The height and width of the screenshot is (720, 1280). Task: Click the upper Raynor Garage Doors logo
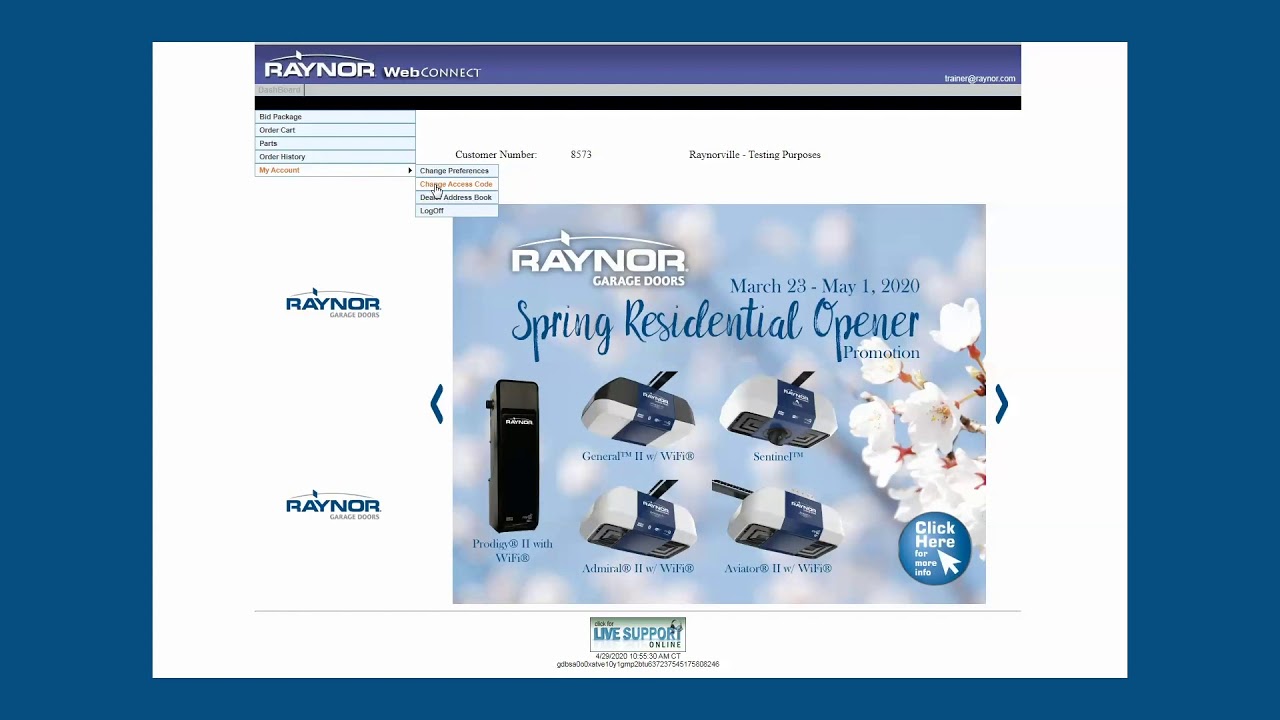point(333,303)
